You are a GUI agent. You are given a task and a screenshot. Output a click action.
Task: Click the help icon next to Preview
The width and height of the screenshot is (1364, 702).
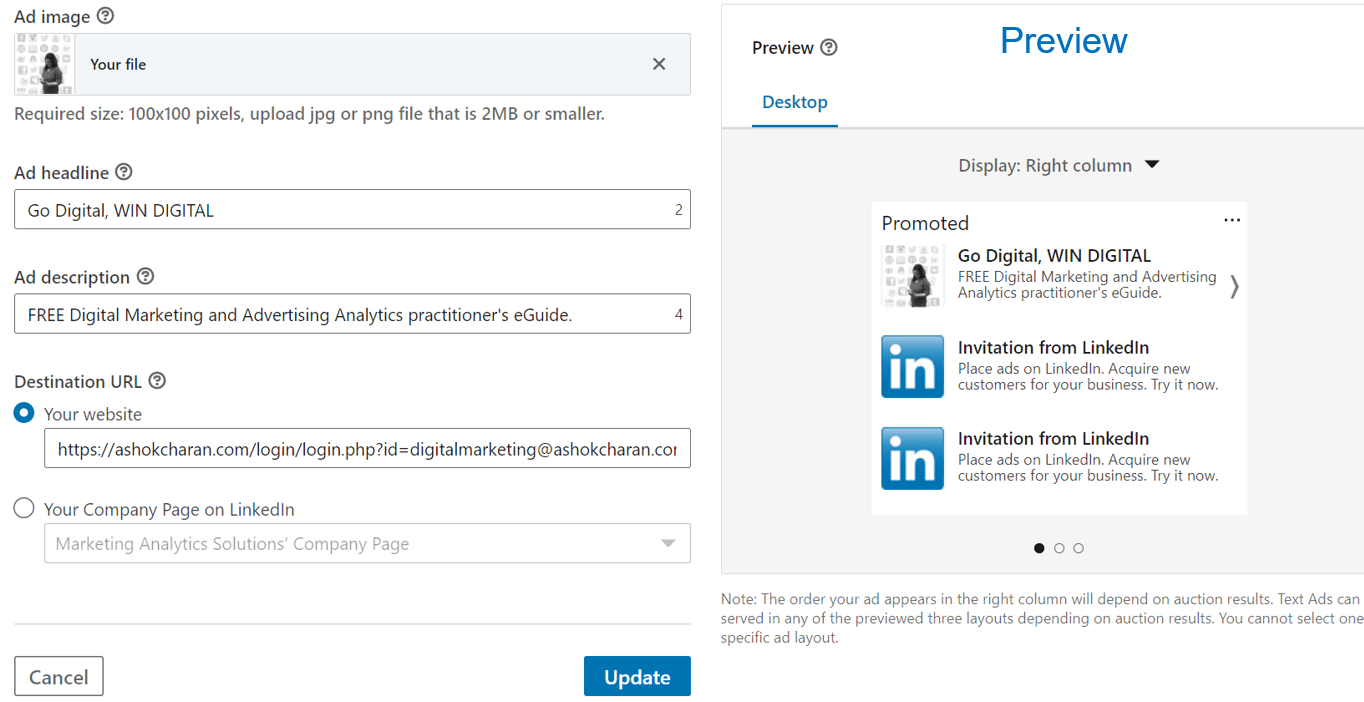(828, 47)
